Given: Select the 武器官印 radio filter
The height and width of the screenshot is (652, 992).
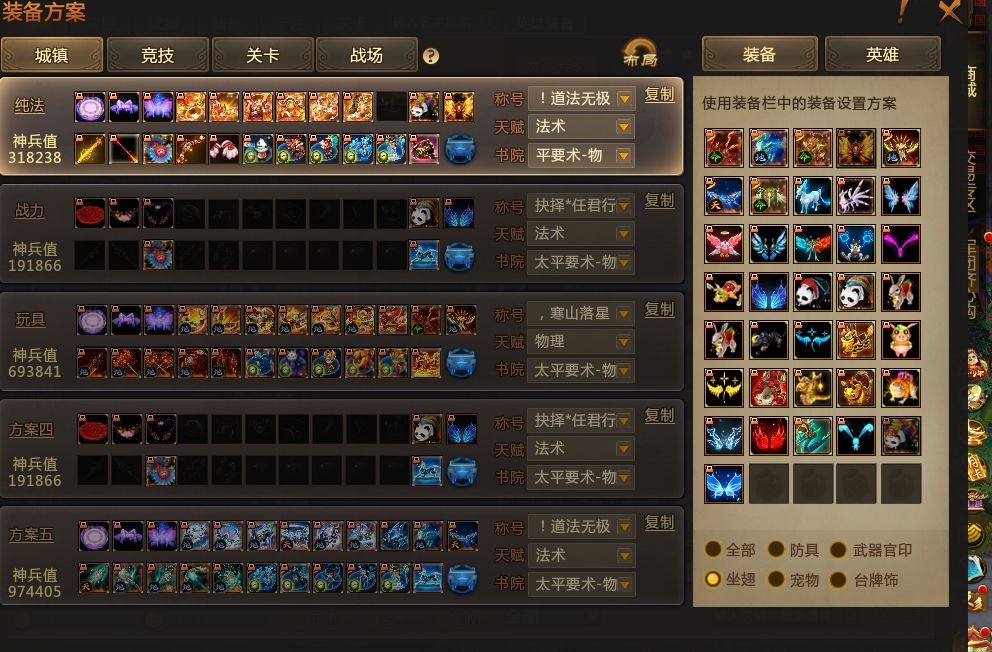Looking at the screenshot, I should coord(838,550).
